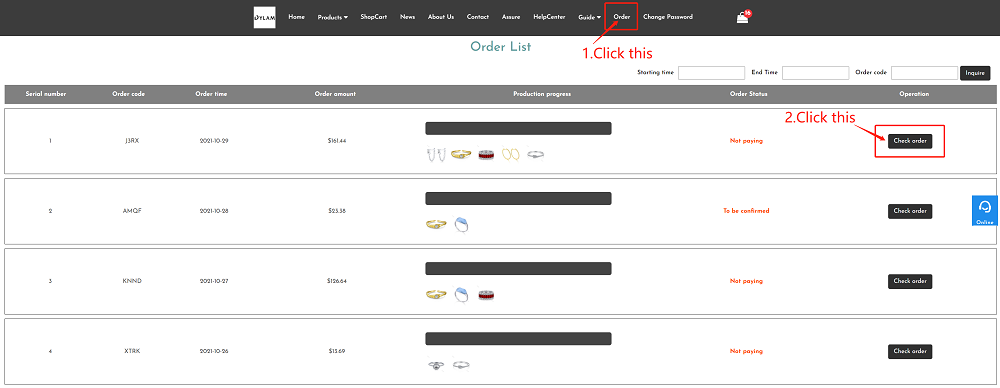This screenshot has height=388, width=1000.
Task: Click the Inquire button
Action: (975, 73)
